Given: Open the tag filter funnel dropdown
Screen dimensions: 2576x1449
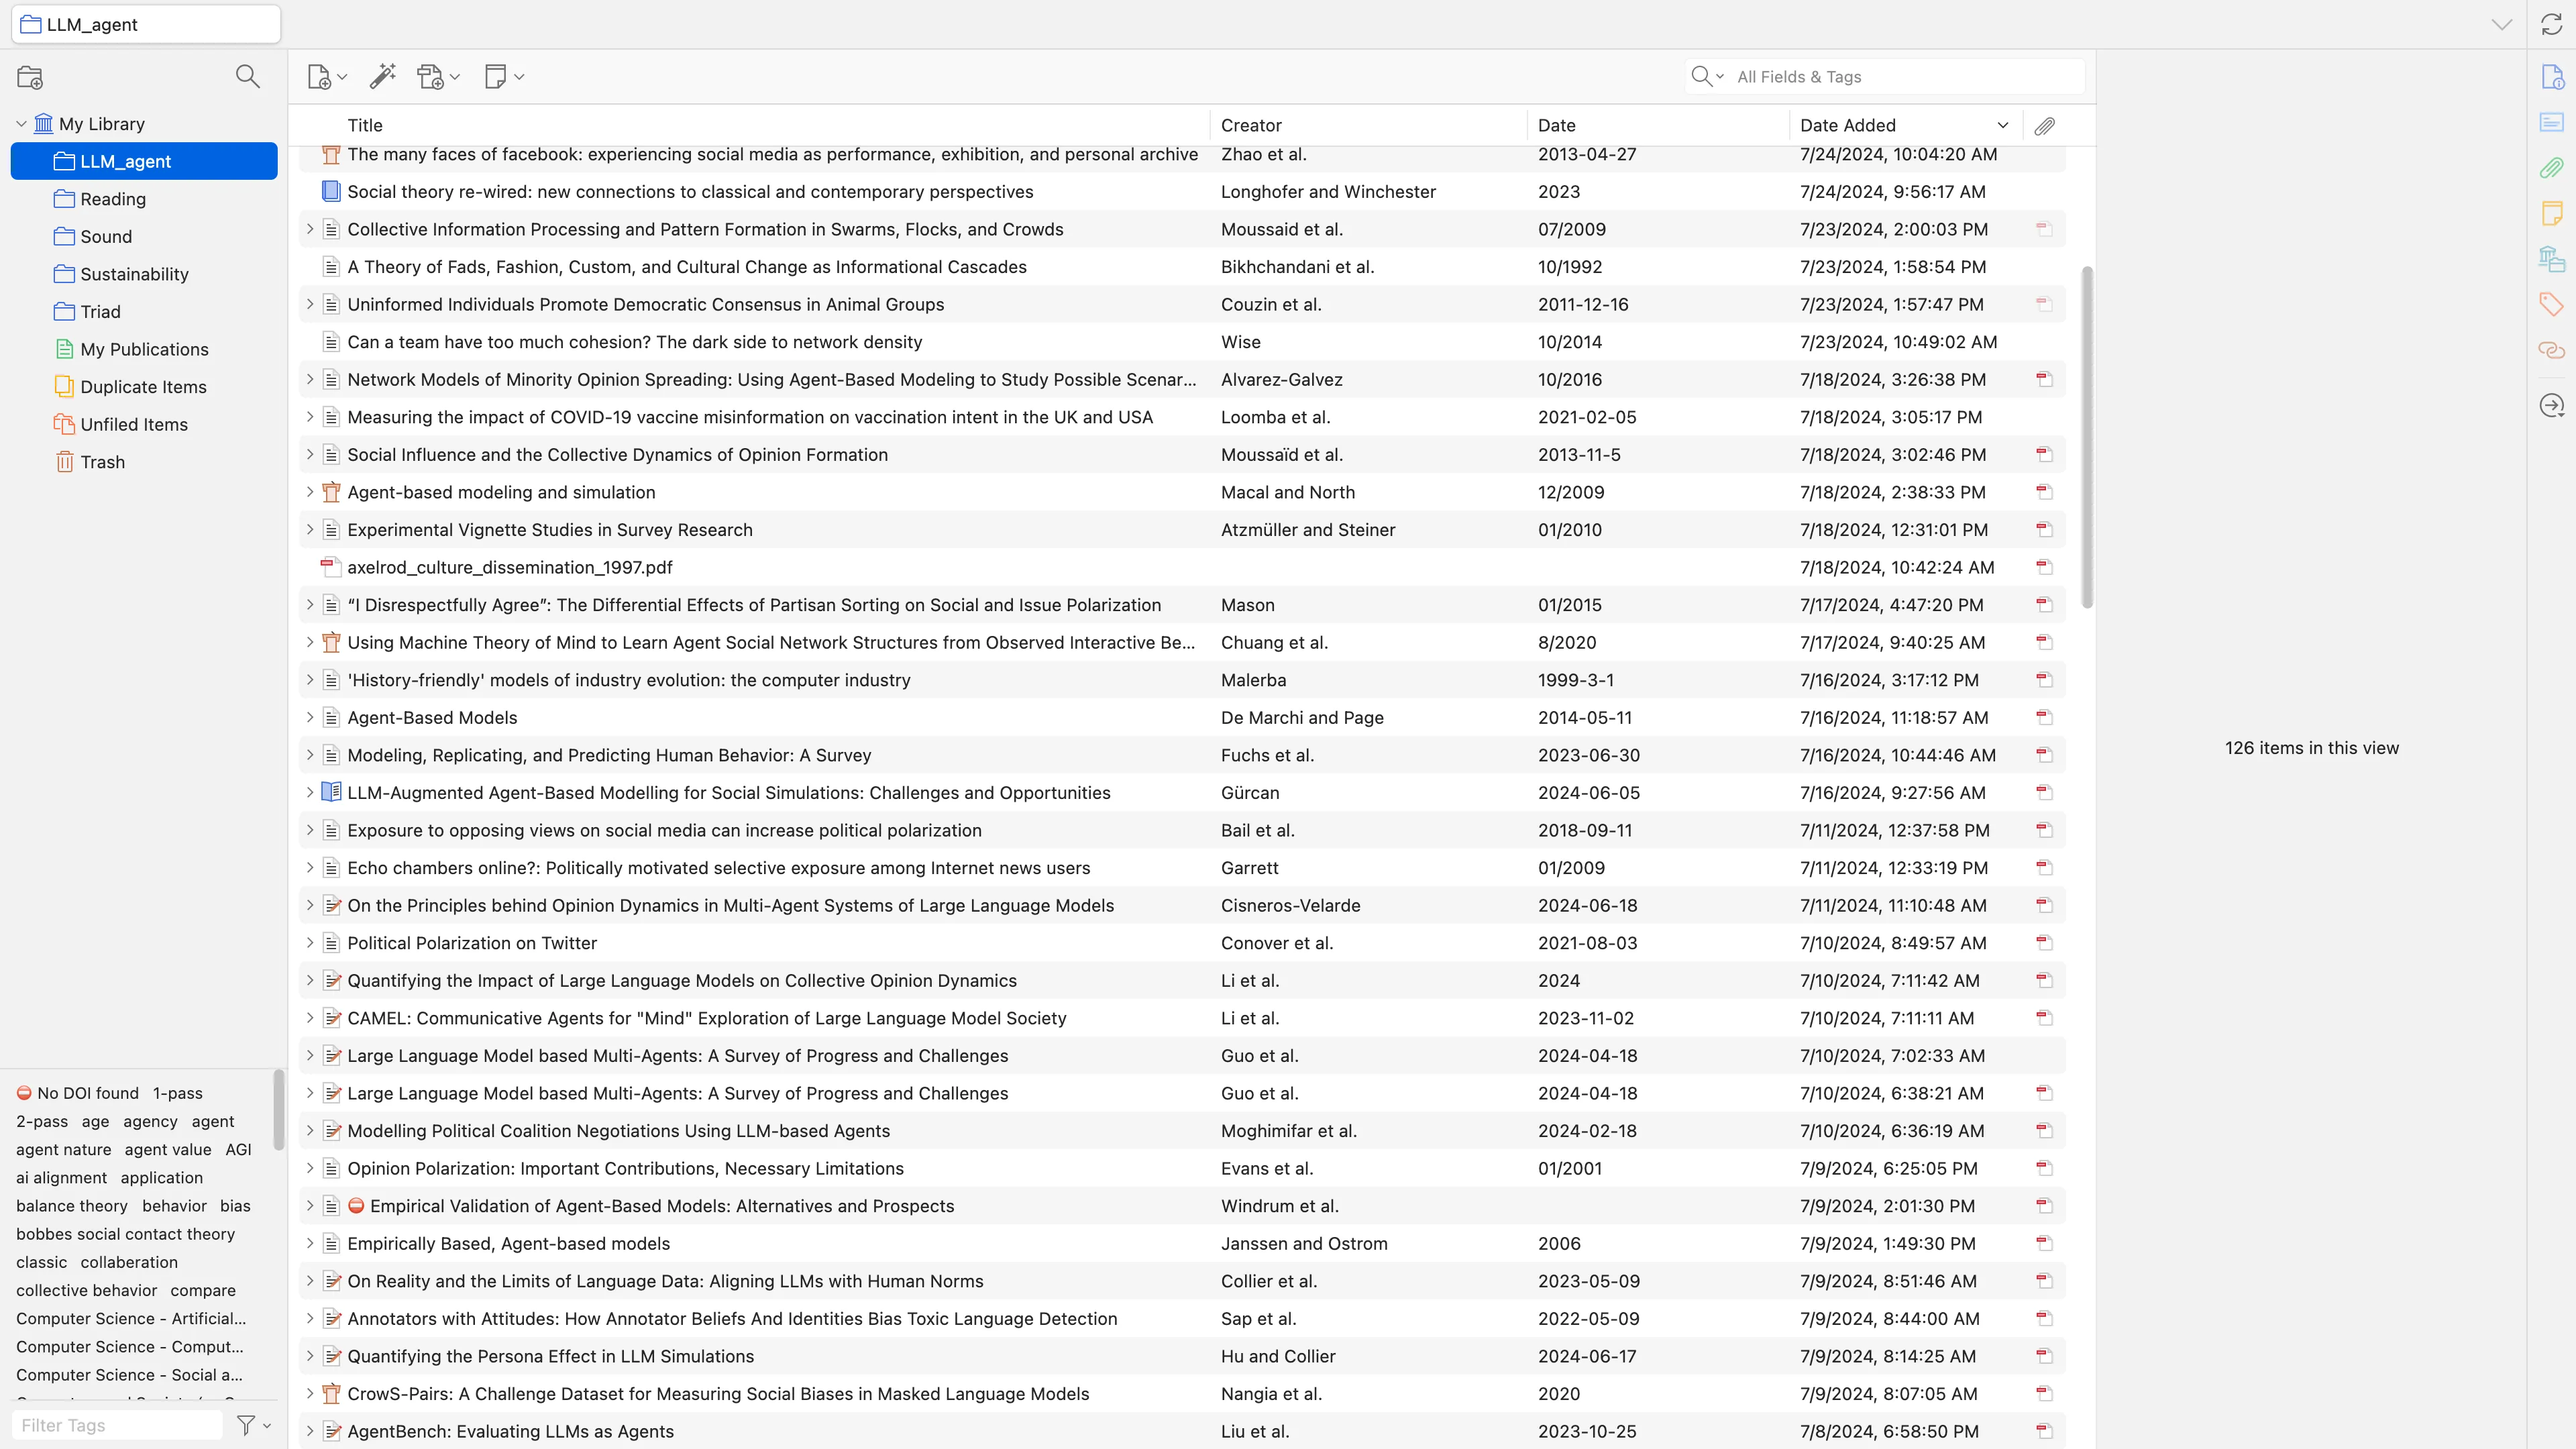Looking at the screenshot, I should point(253,1425).
